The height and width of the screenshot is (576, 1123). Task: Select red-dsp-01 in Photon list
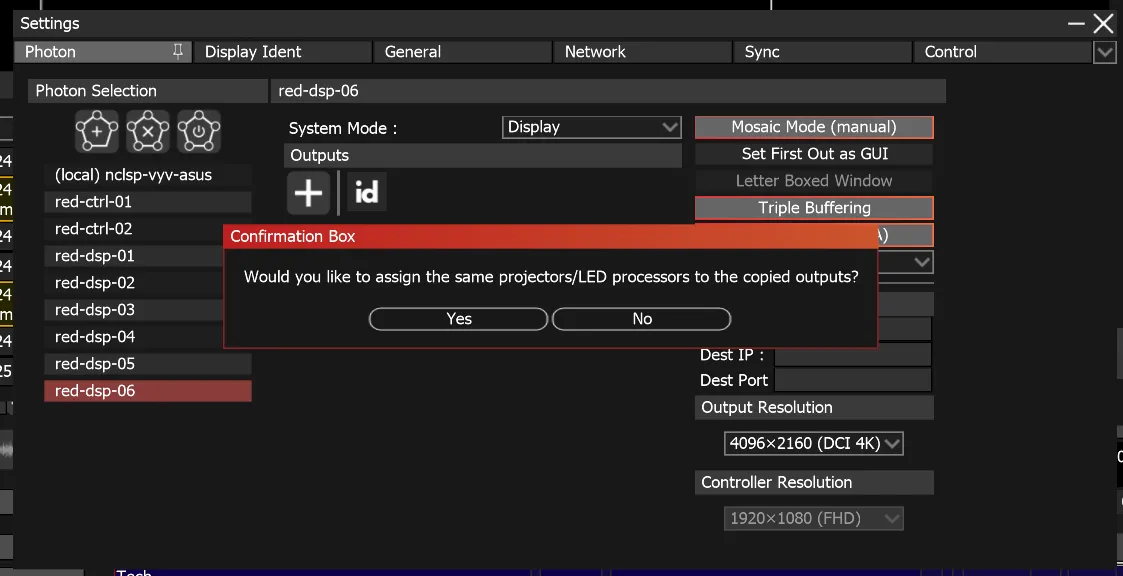tap(133, 256)
